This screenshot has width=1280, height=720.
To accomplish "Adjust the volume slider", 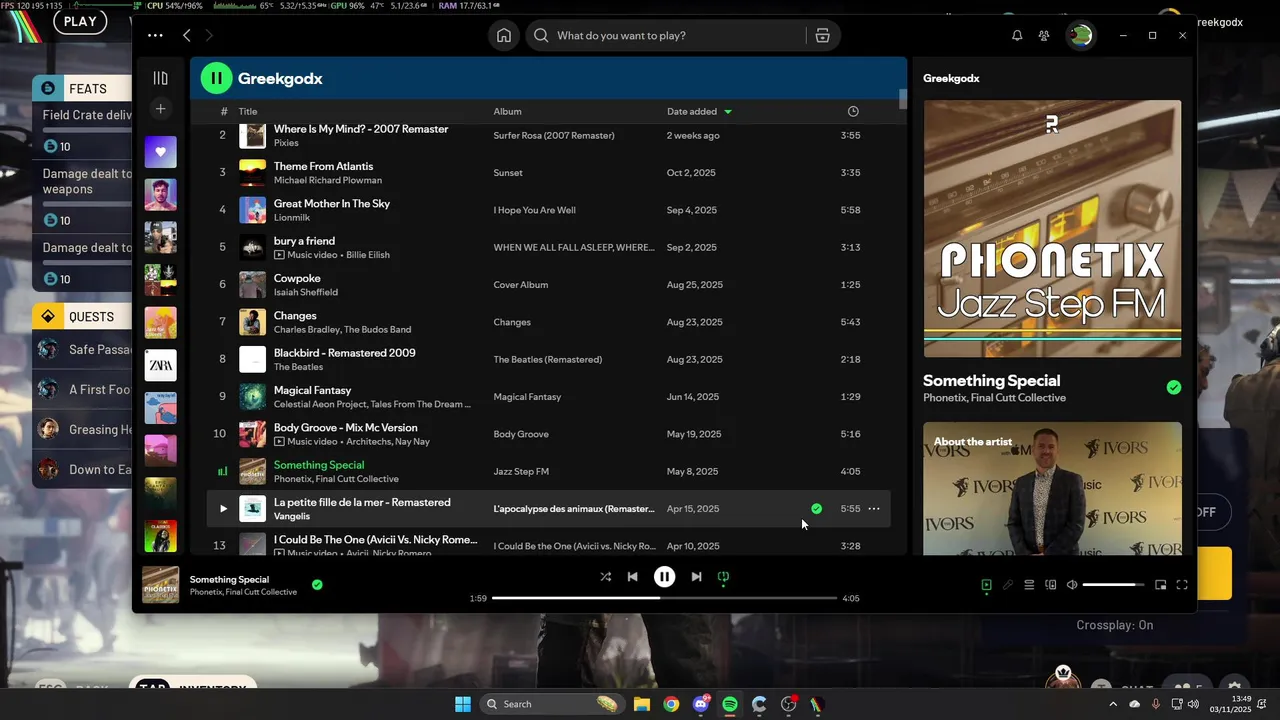I will [x=1114, y=585].
